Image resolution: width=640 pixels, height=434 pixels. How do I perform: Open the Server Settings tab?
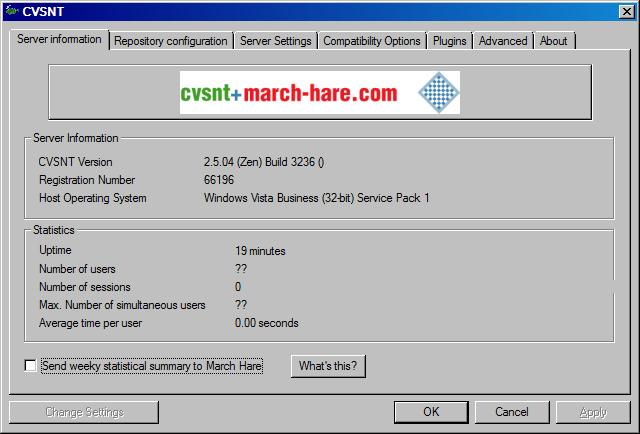coord(276,41)
